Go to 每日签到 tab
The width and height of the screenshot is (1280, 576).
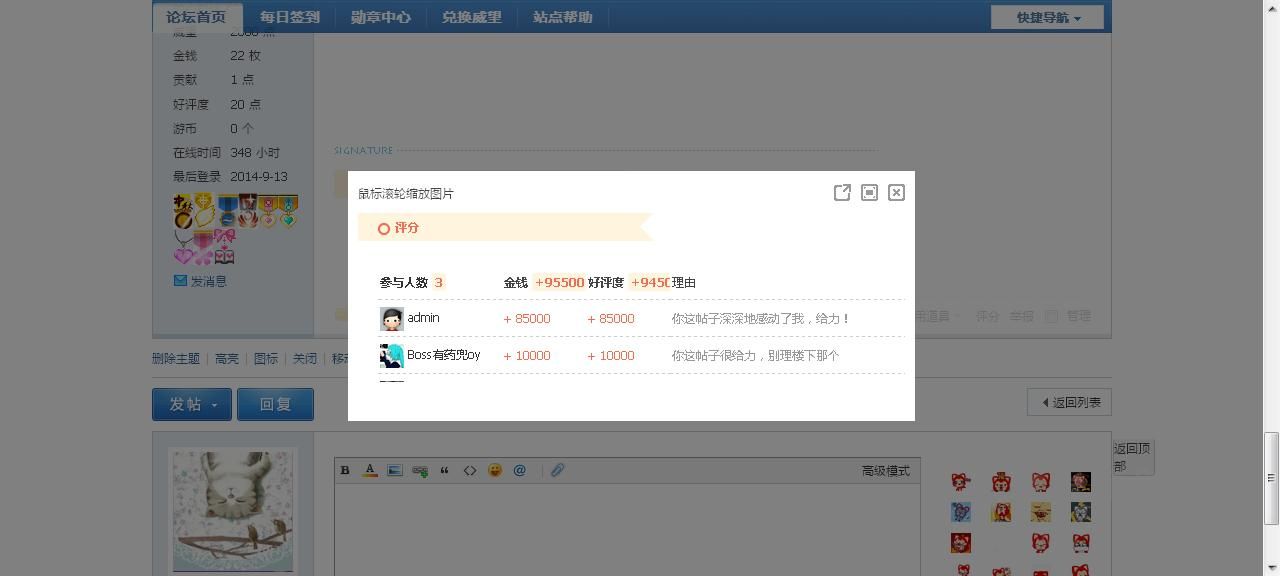coord(290,17)
